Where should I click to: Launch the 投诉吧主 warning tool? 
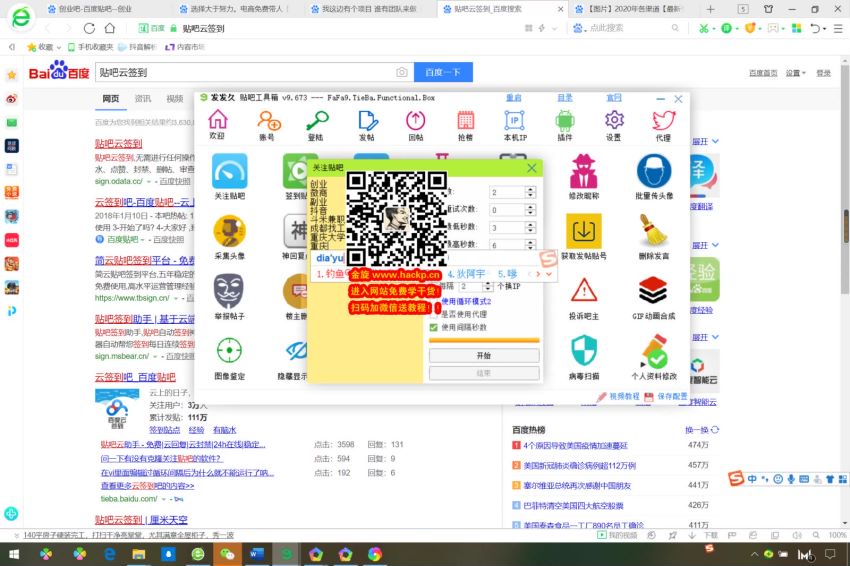pos(584,297)
